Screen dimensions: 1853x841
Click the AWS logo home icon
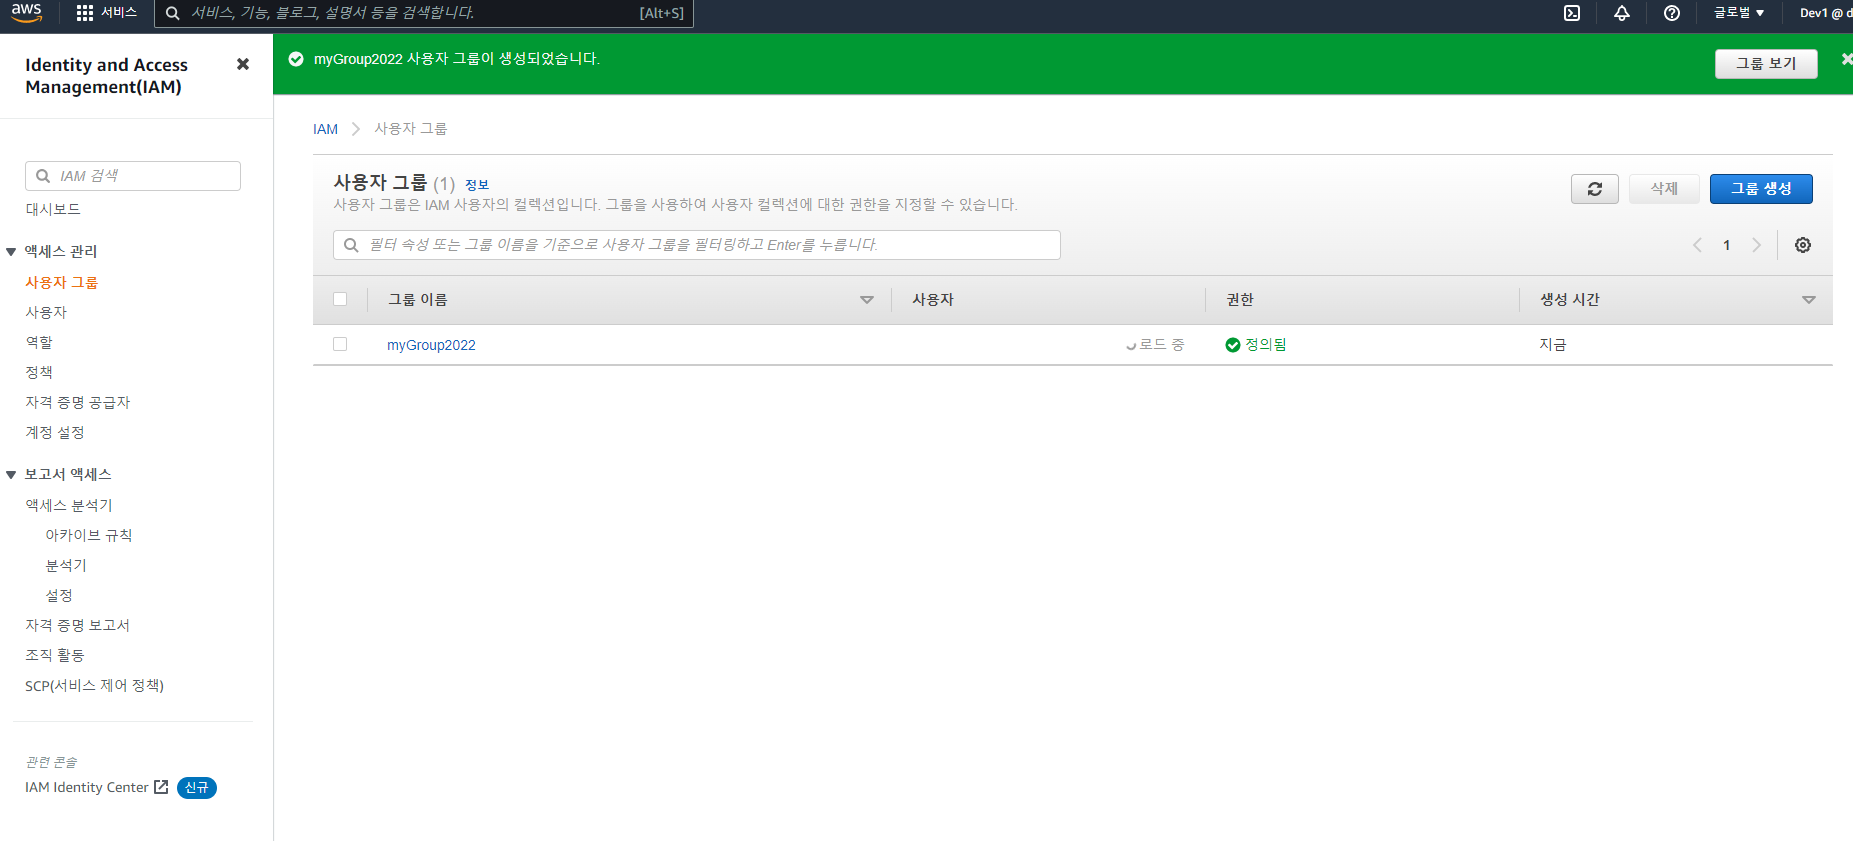[x=27, y=13]
